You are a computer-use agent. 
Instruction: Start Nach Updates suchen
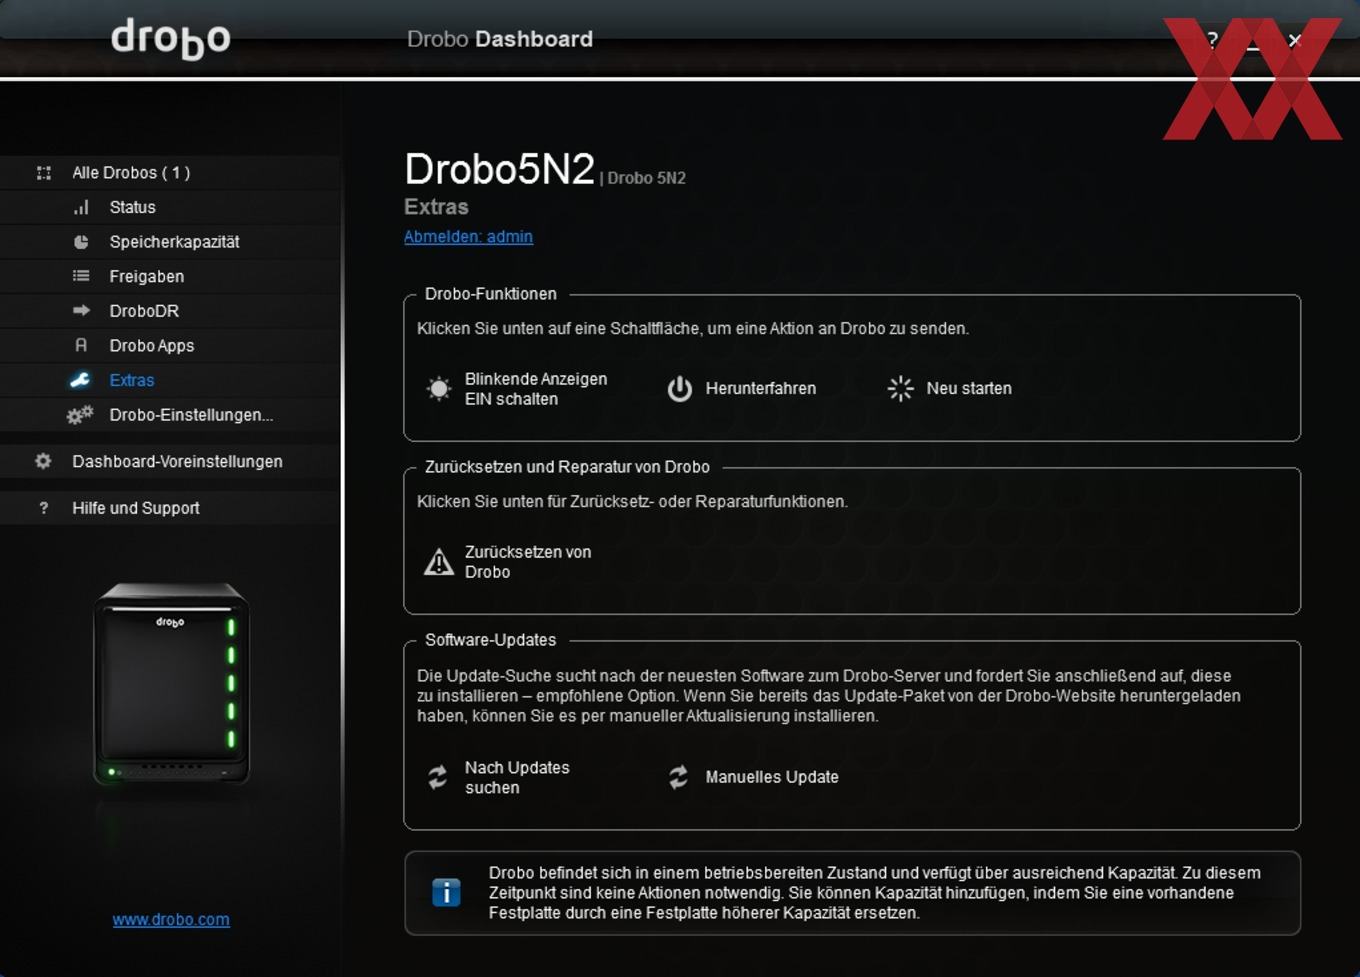(498, 777)
